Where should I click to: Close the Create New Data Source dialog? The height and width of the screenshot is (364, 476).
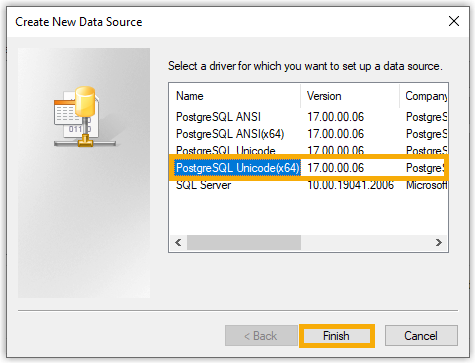coord(454,21)
